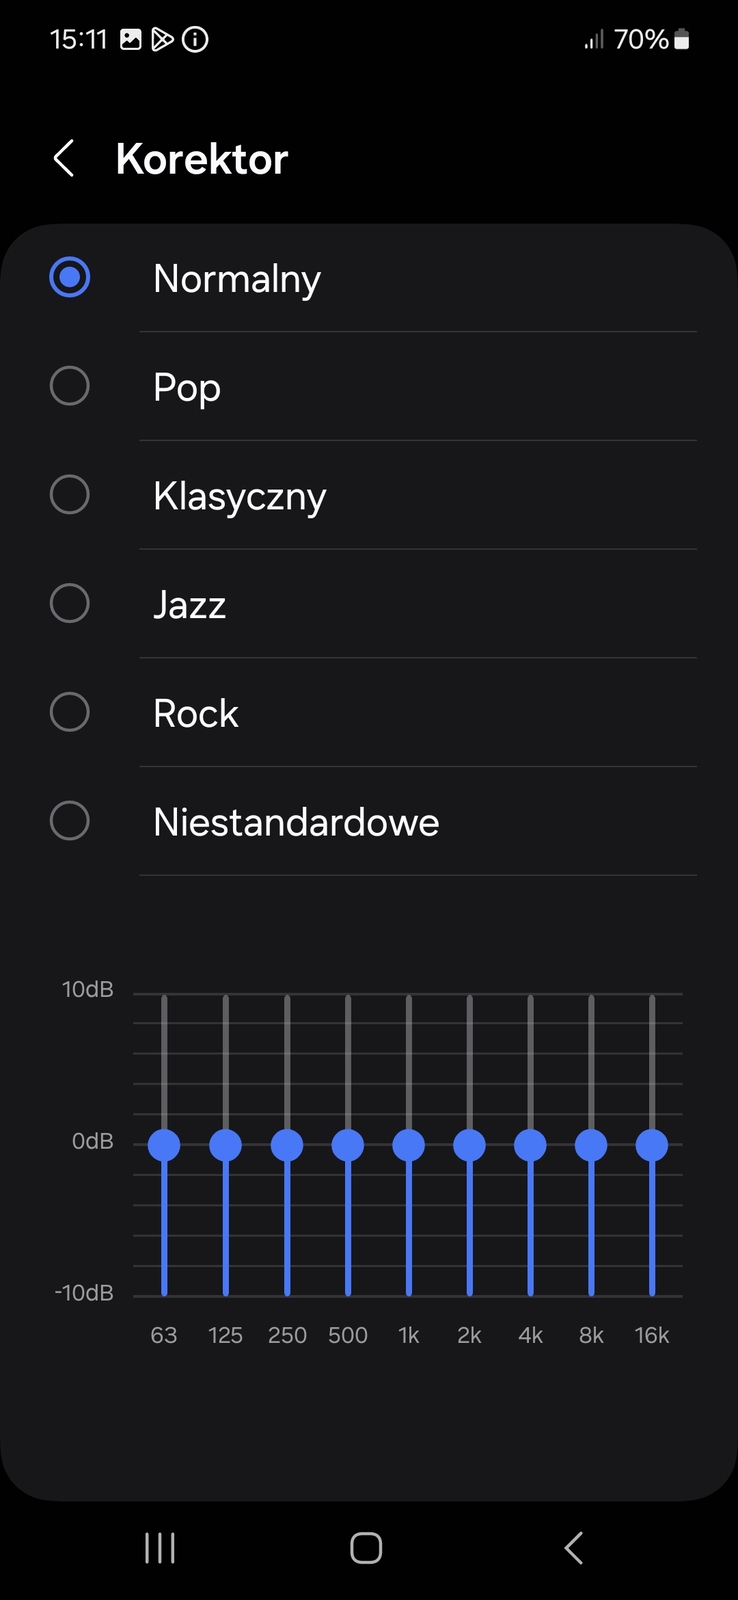Tap the info circle icon in status bar
This screenshot has width=738, height=1600.
pyautogui.click(x=195, y=40)
